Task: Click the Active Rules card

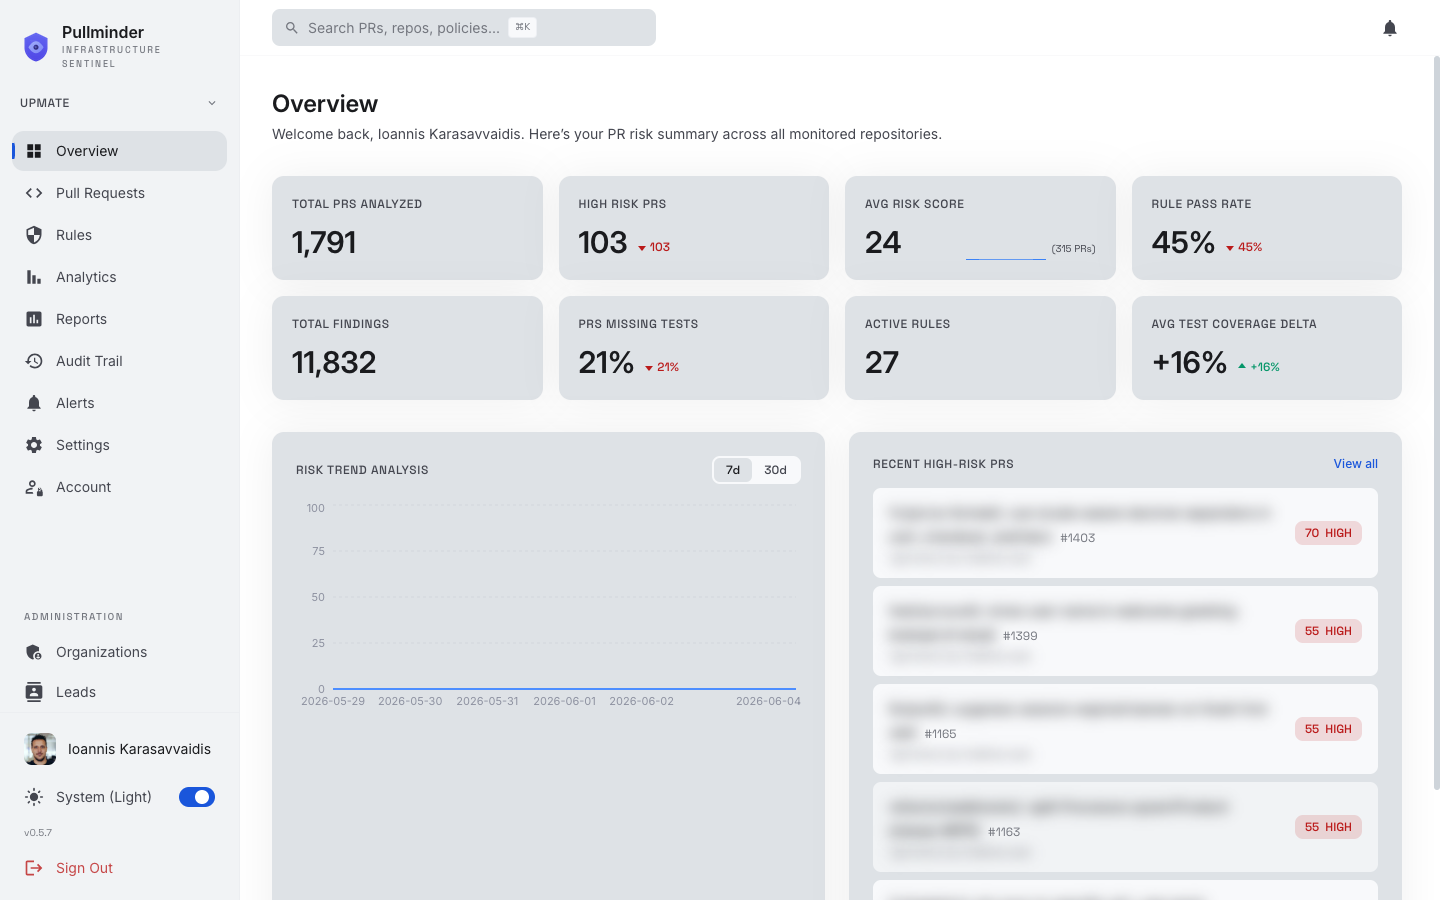Action: coord(980,348)
